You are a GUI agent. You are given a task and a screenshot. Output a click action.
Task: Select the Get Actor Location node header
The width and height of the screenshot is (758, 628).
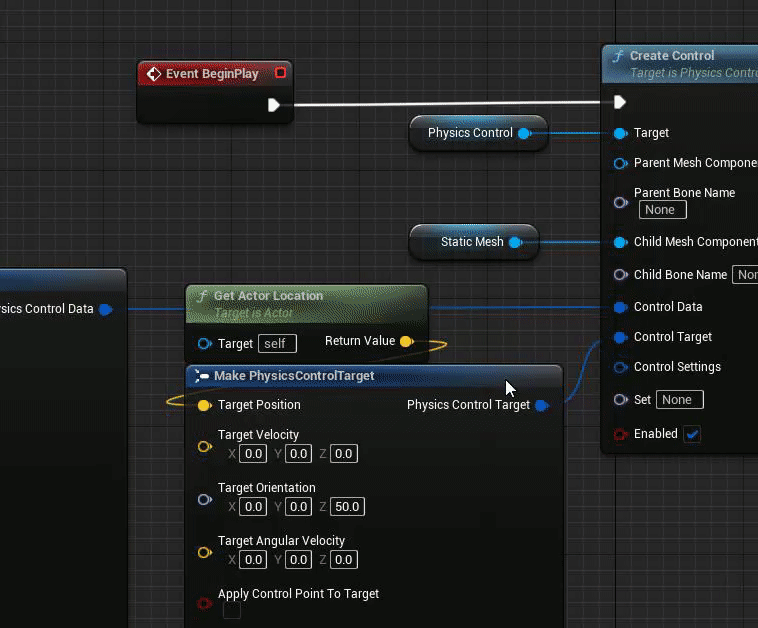pos(306,304)
